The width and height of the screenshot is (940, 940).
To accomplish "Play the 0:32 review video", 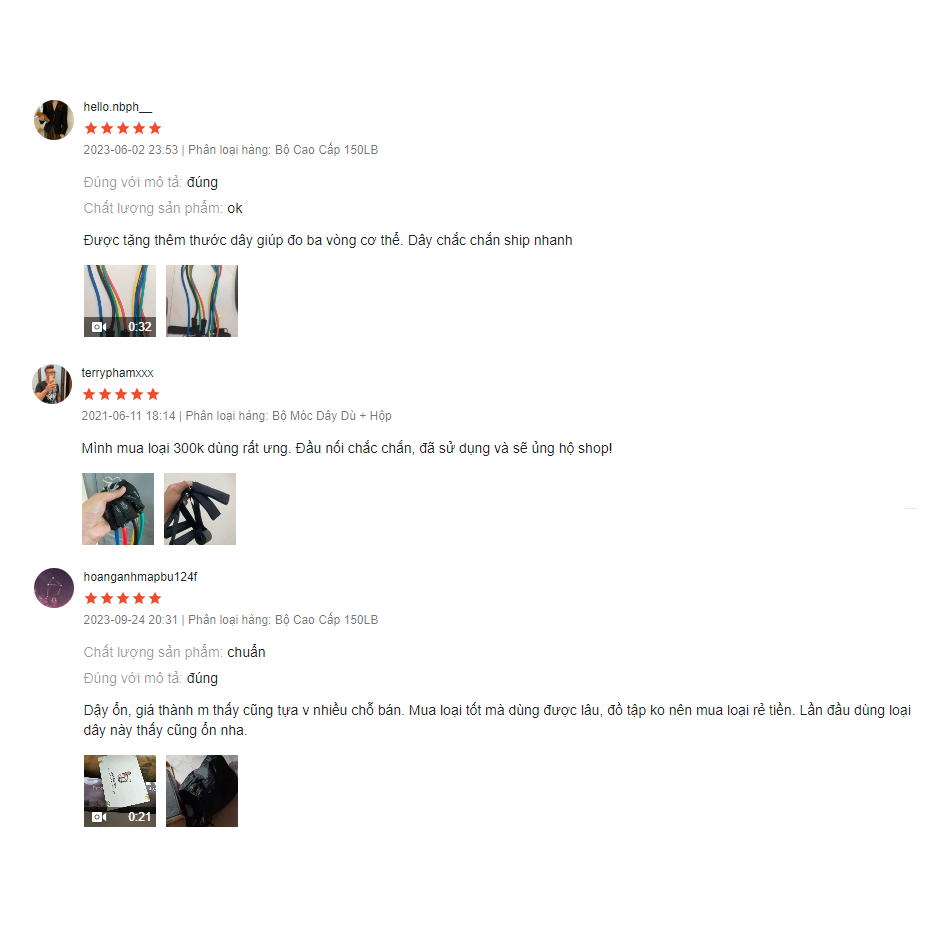I will pos(120,301).
